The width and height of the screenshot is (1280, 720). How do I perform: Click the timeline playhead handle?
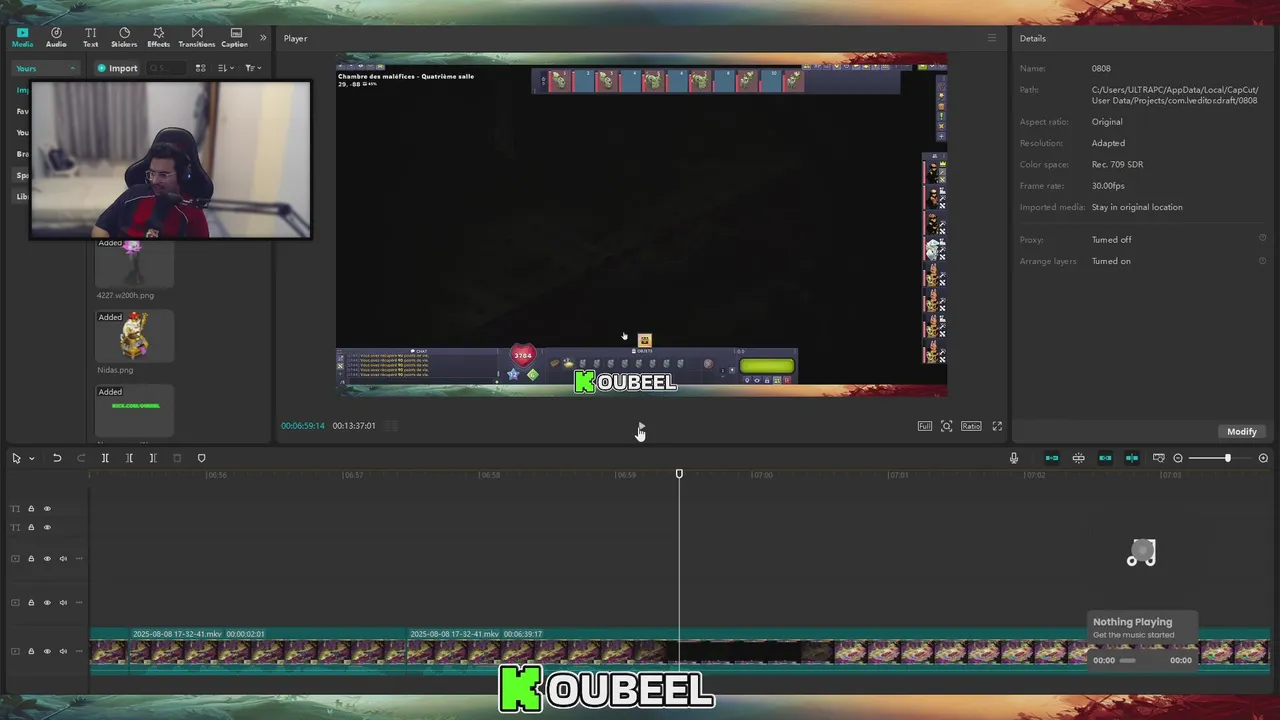pyautogui.click(x=679, y=474)
